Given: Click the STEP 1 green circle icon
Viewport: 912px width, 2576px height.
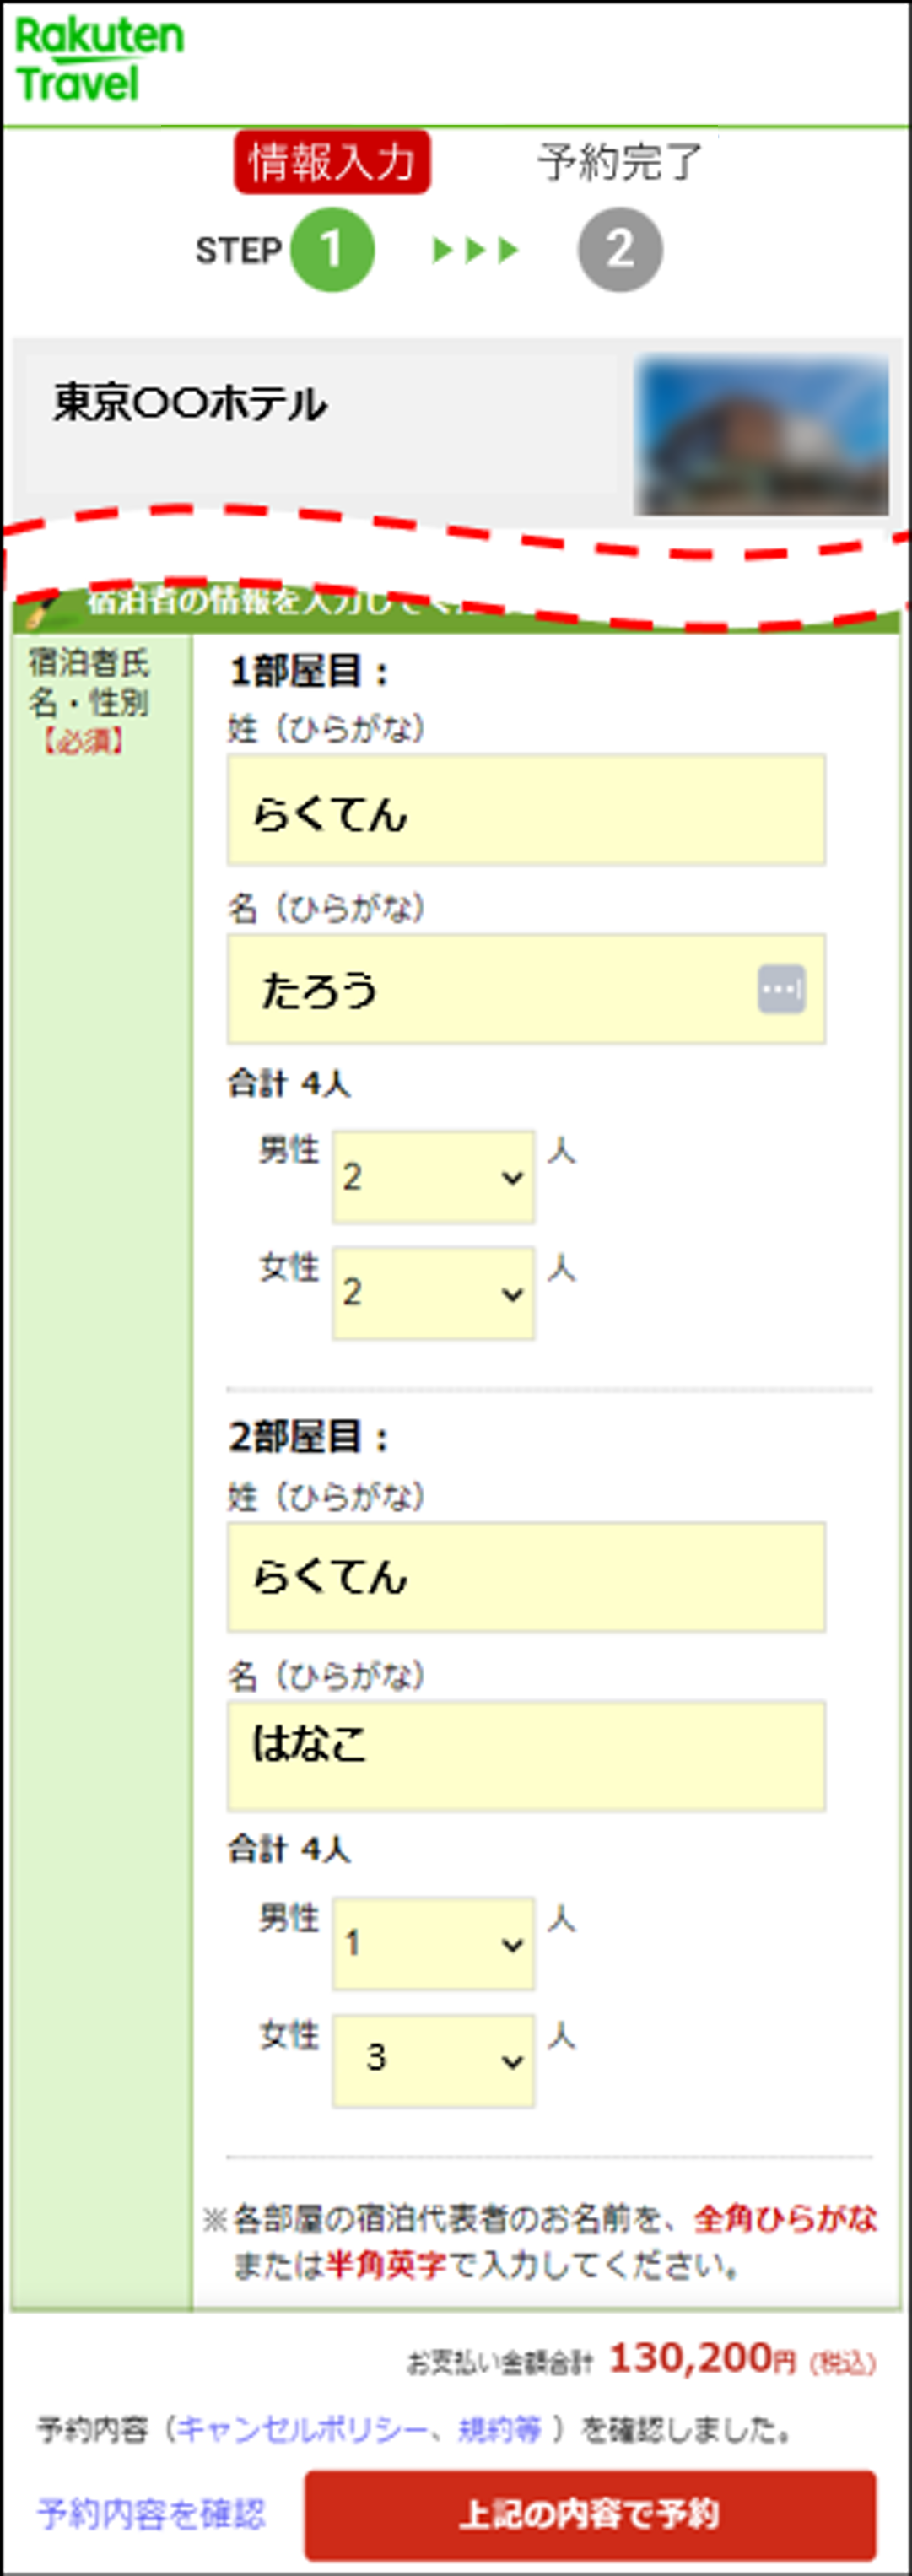Looking at the screenshot, I should [333, 249].
